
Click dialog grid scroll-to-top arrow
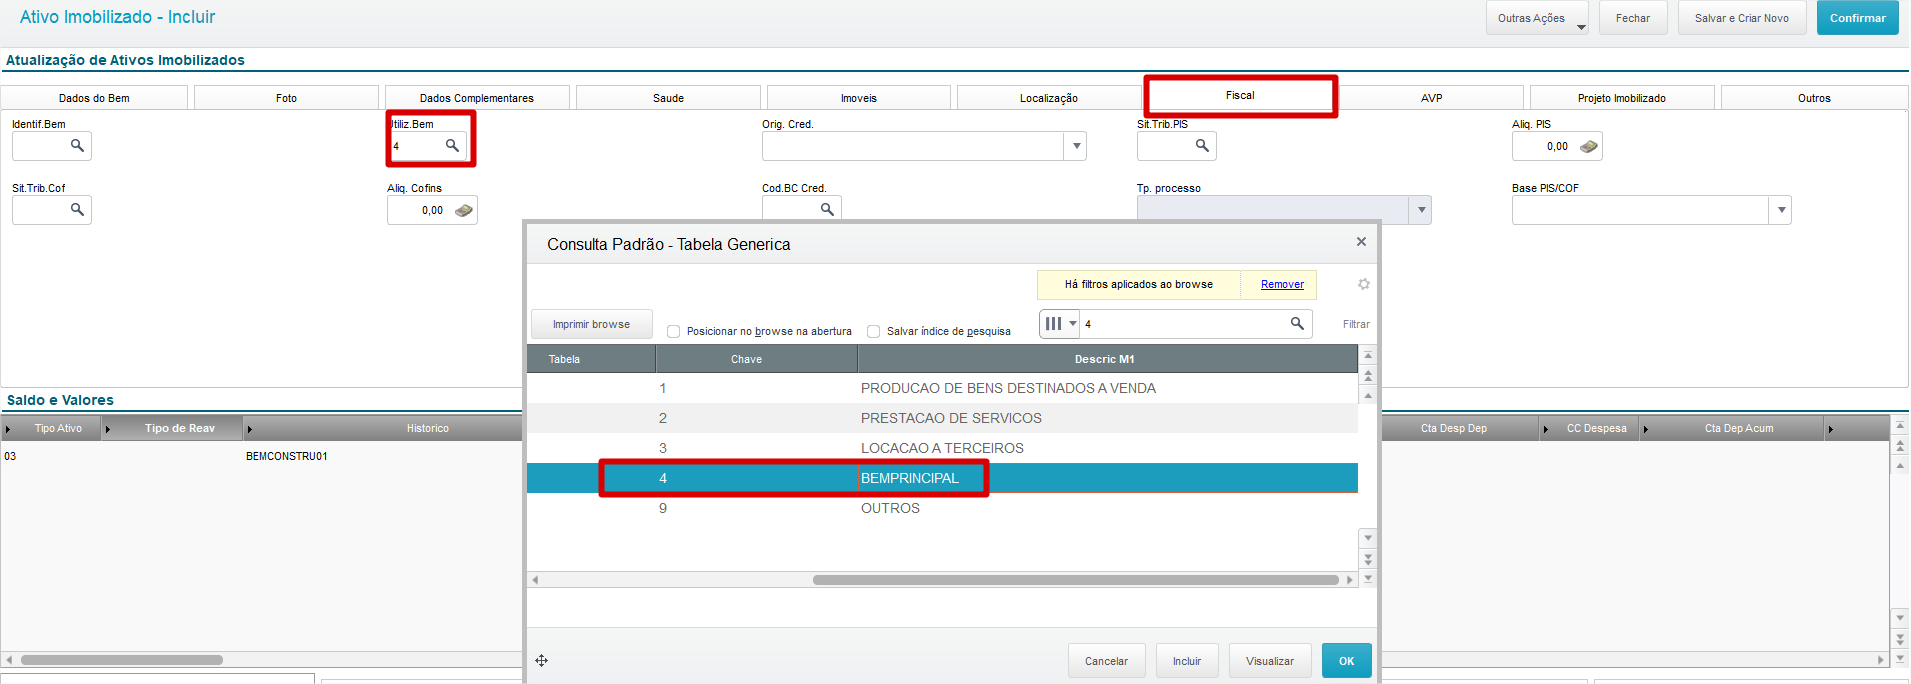[1368, 355]
